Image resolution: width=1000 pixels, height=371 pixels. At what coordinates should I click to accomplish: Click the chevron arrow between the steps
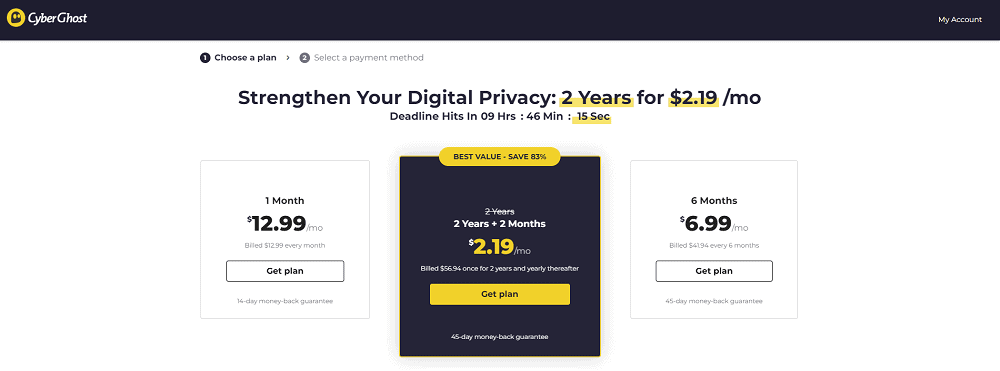point(288,58)
